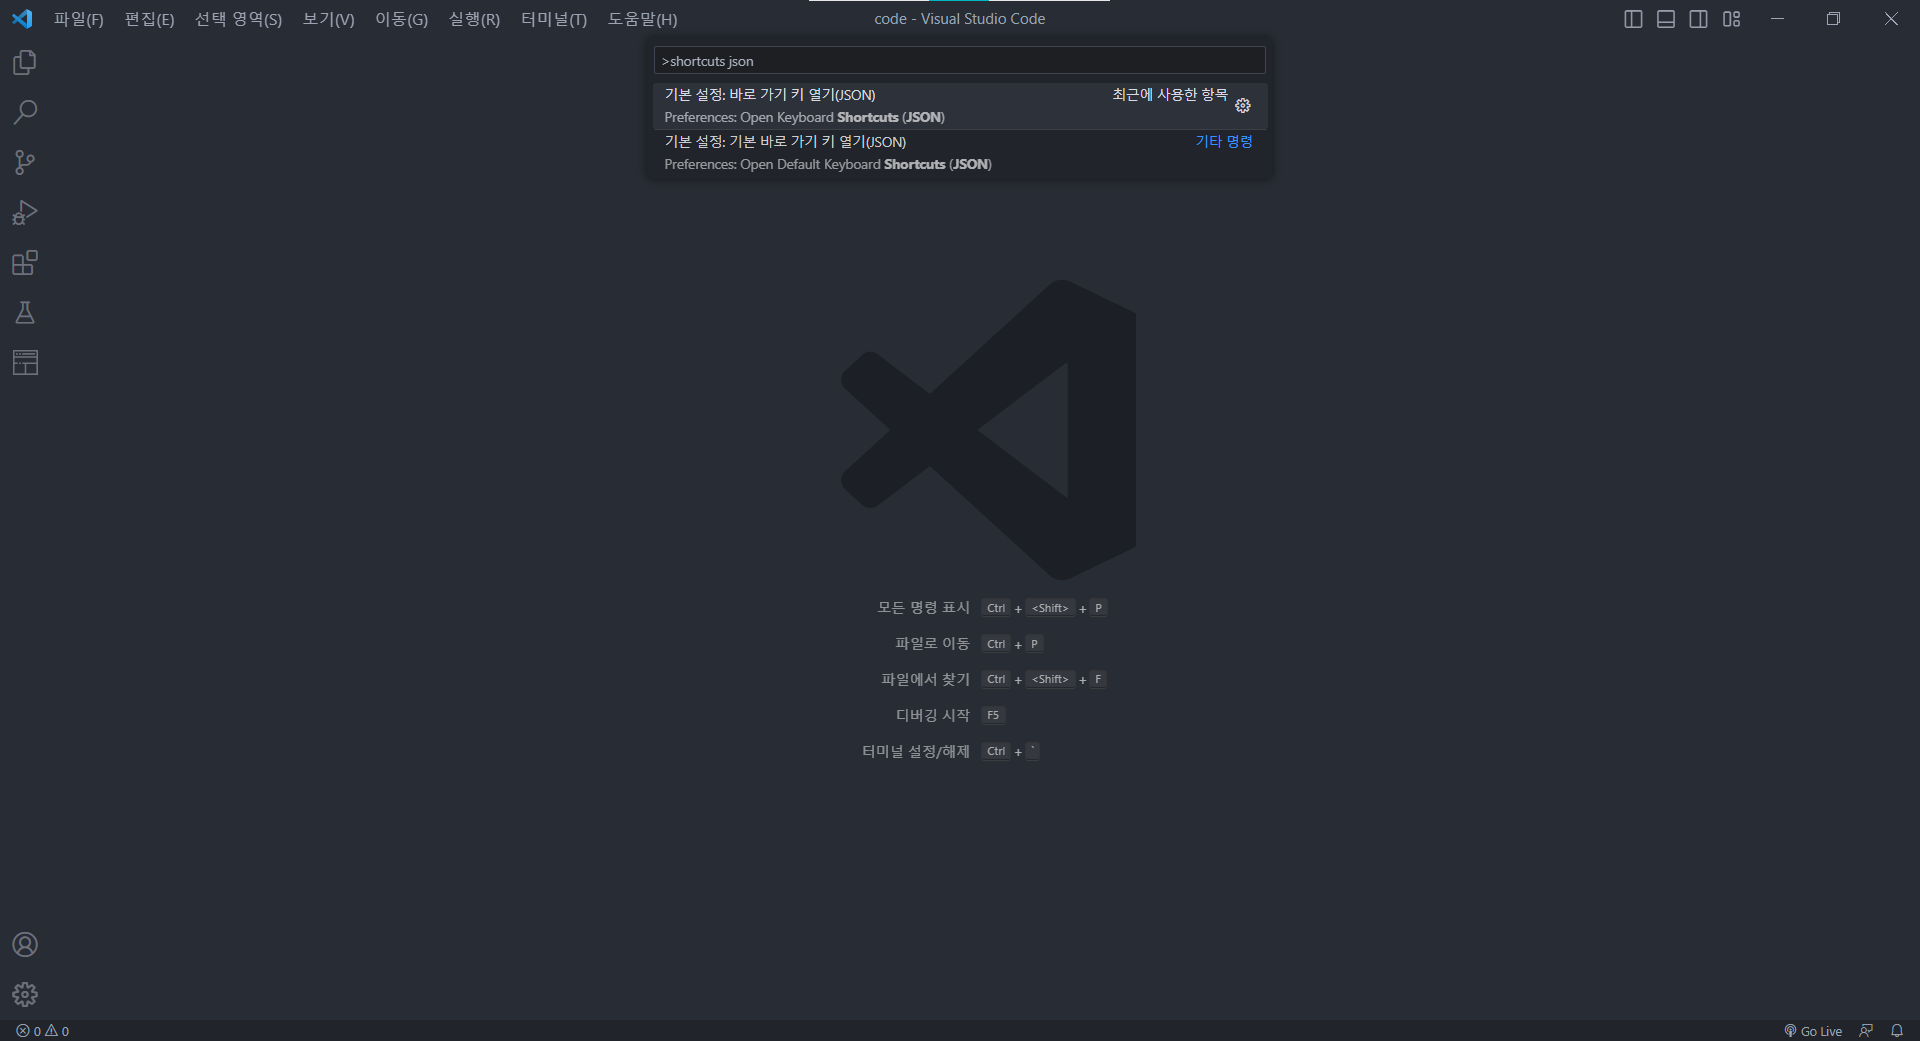Screen dimensions: 1920x1041
Task: Click the 터미널 설정/해제 hint text
Action: click(916, 752)
